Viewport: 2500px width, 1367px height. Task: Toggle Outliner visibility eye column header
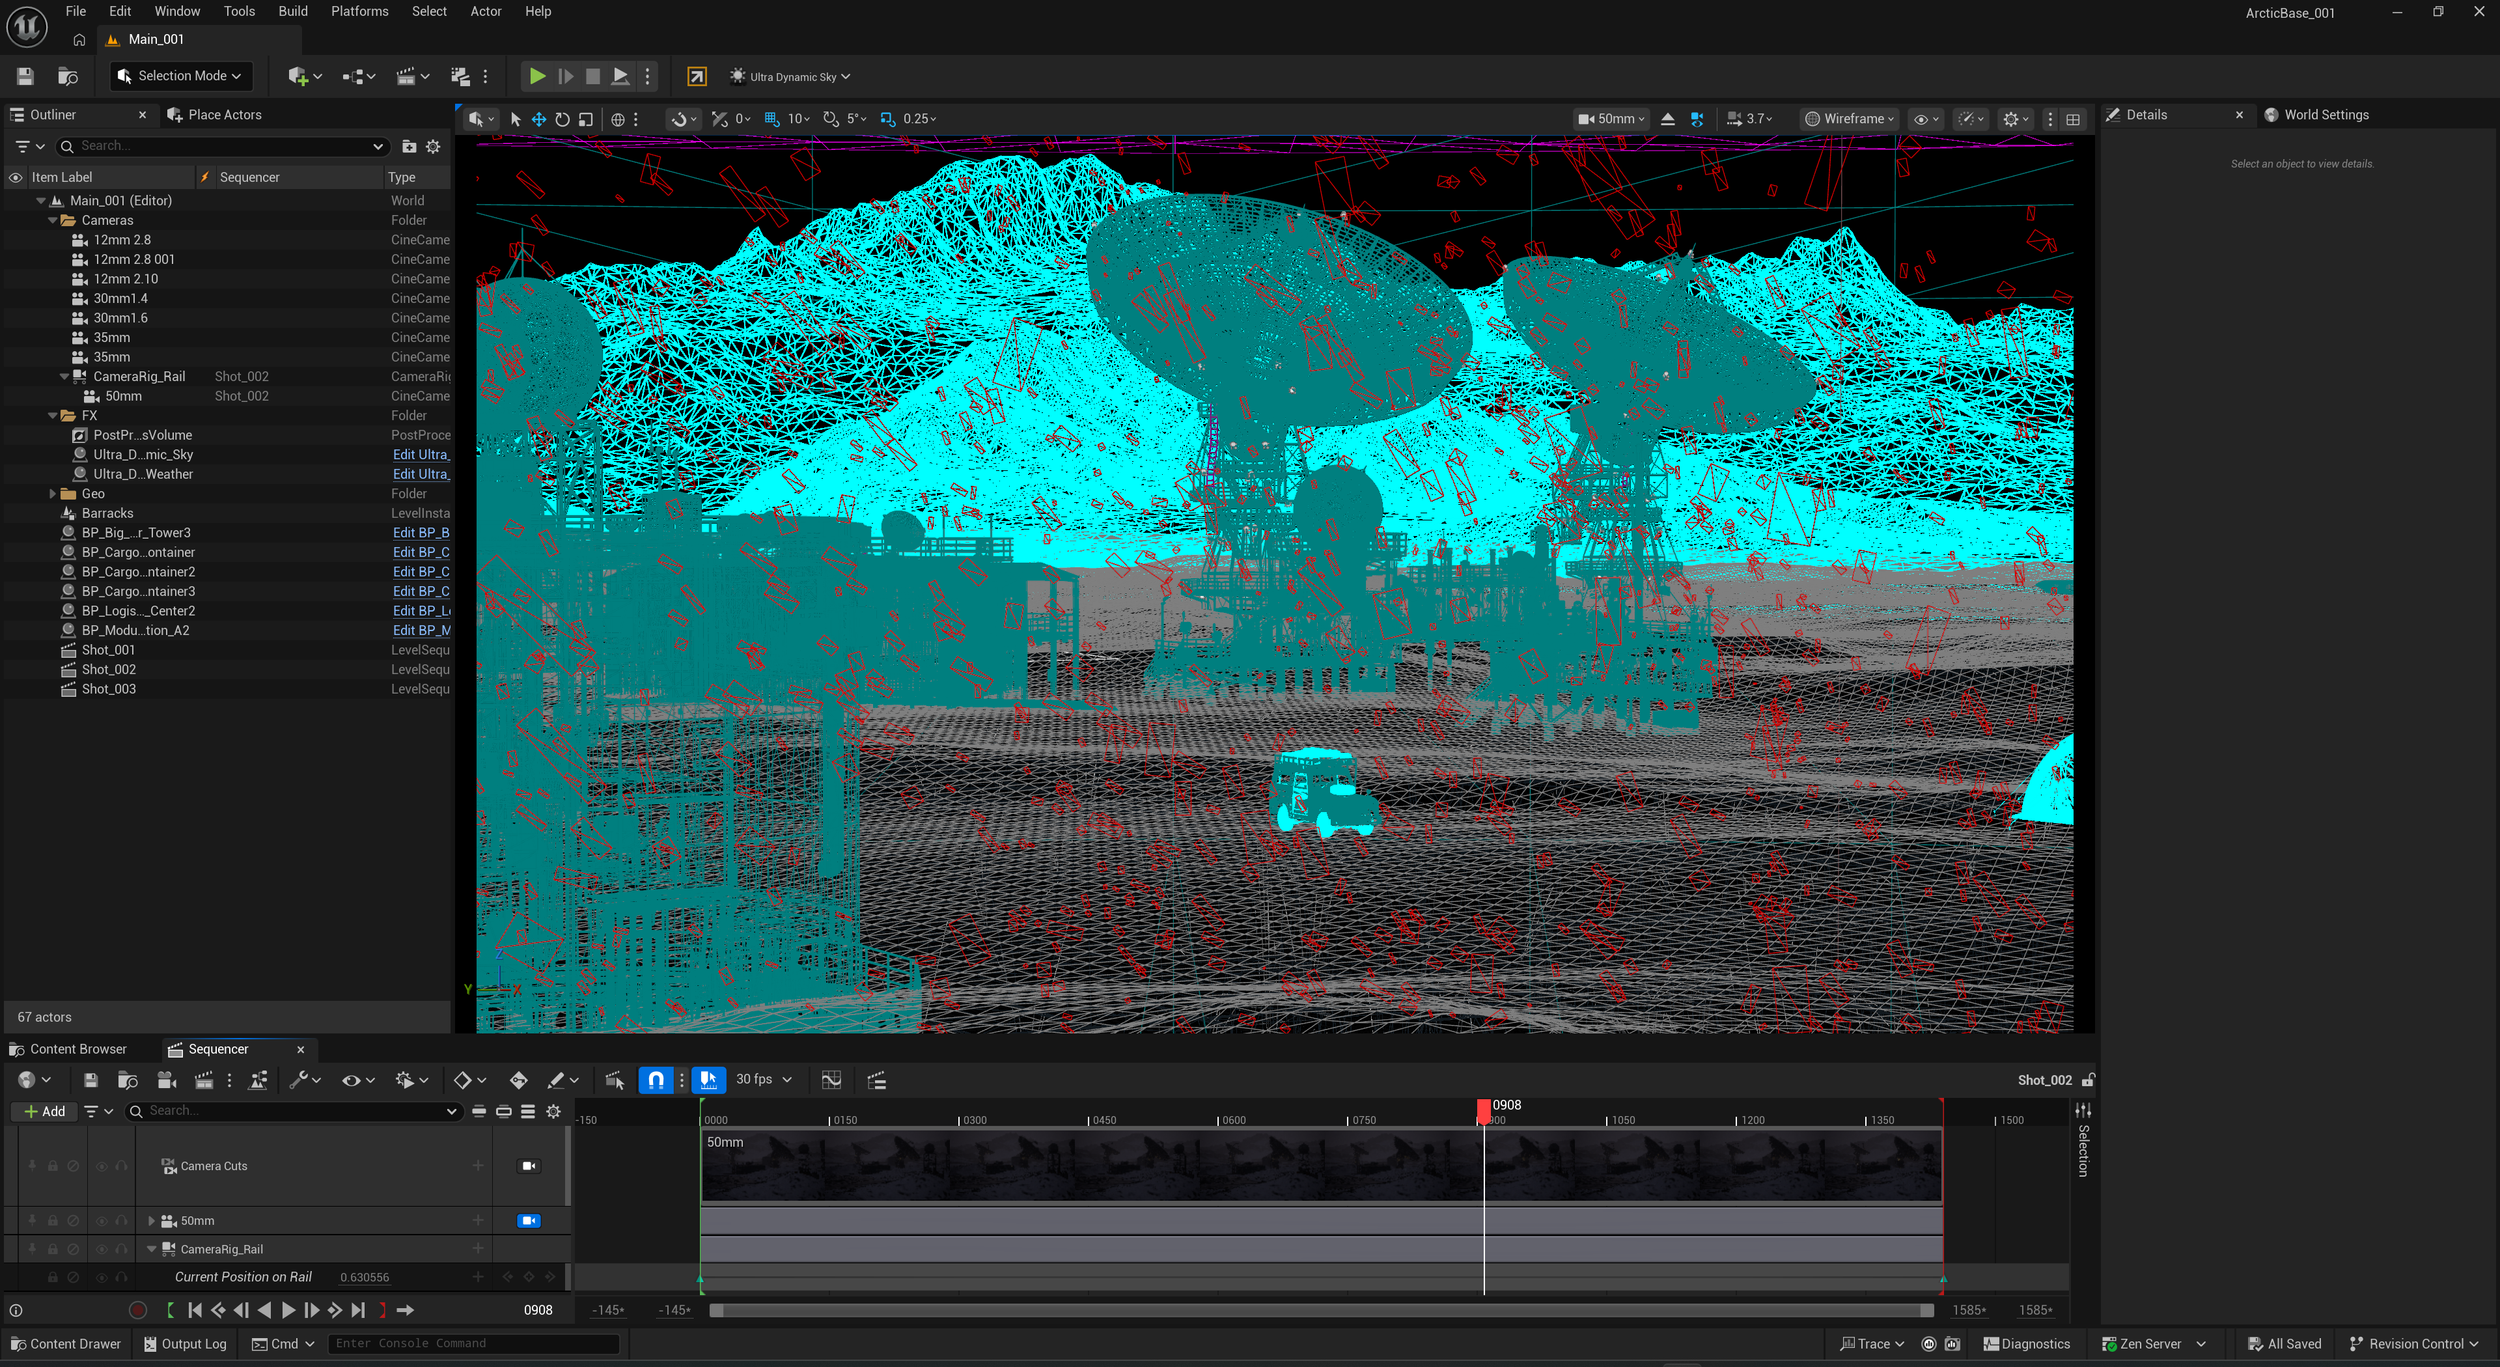click(x=15, y=178)
